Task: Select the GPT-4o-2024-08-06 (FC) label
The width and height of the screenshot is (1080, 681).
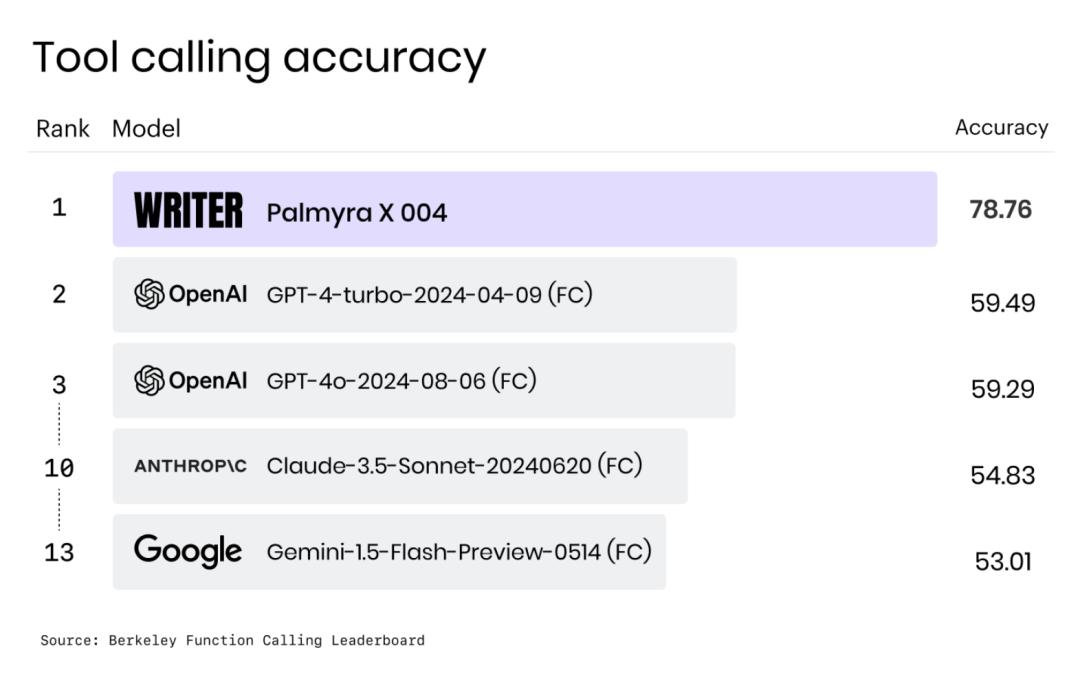Action: tap(401, 381)
